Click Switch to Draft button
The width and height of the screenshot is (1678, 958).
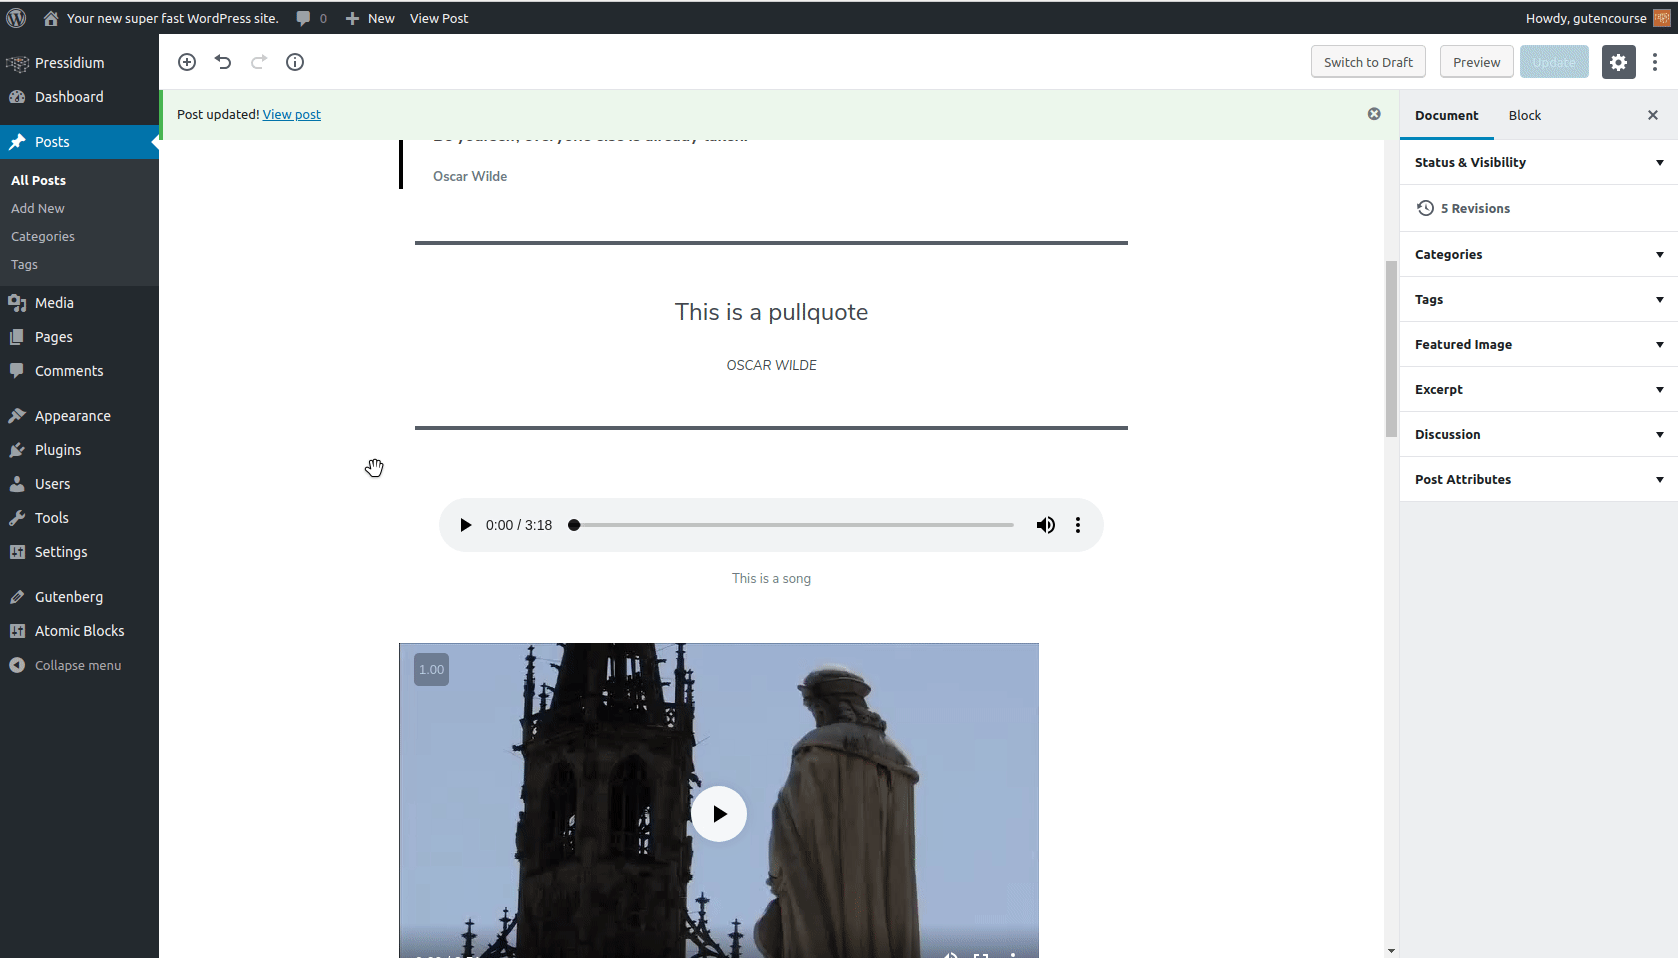(x=1368, y=62)
